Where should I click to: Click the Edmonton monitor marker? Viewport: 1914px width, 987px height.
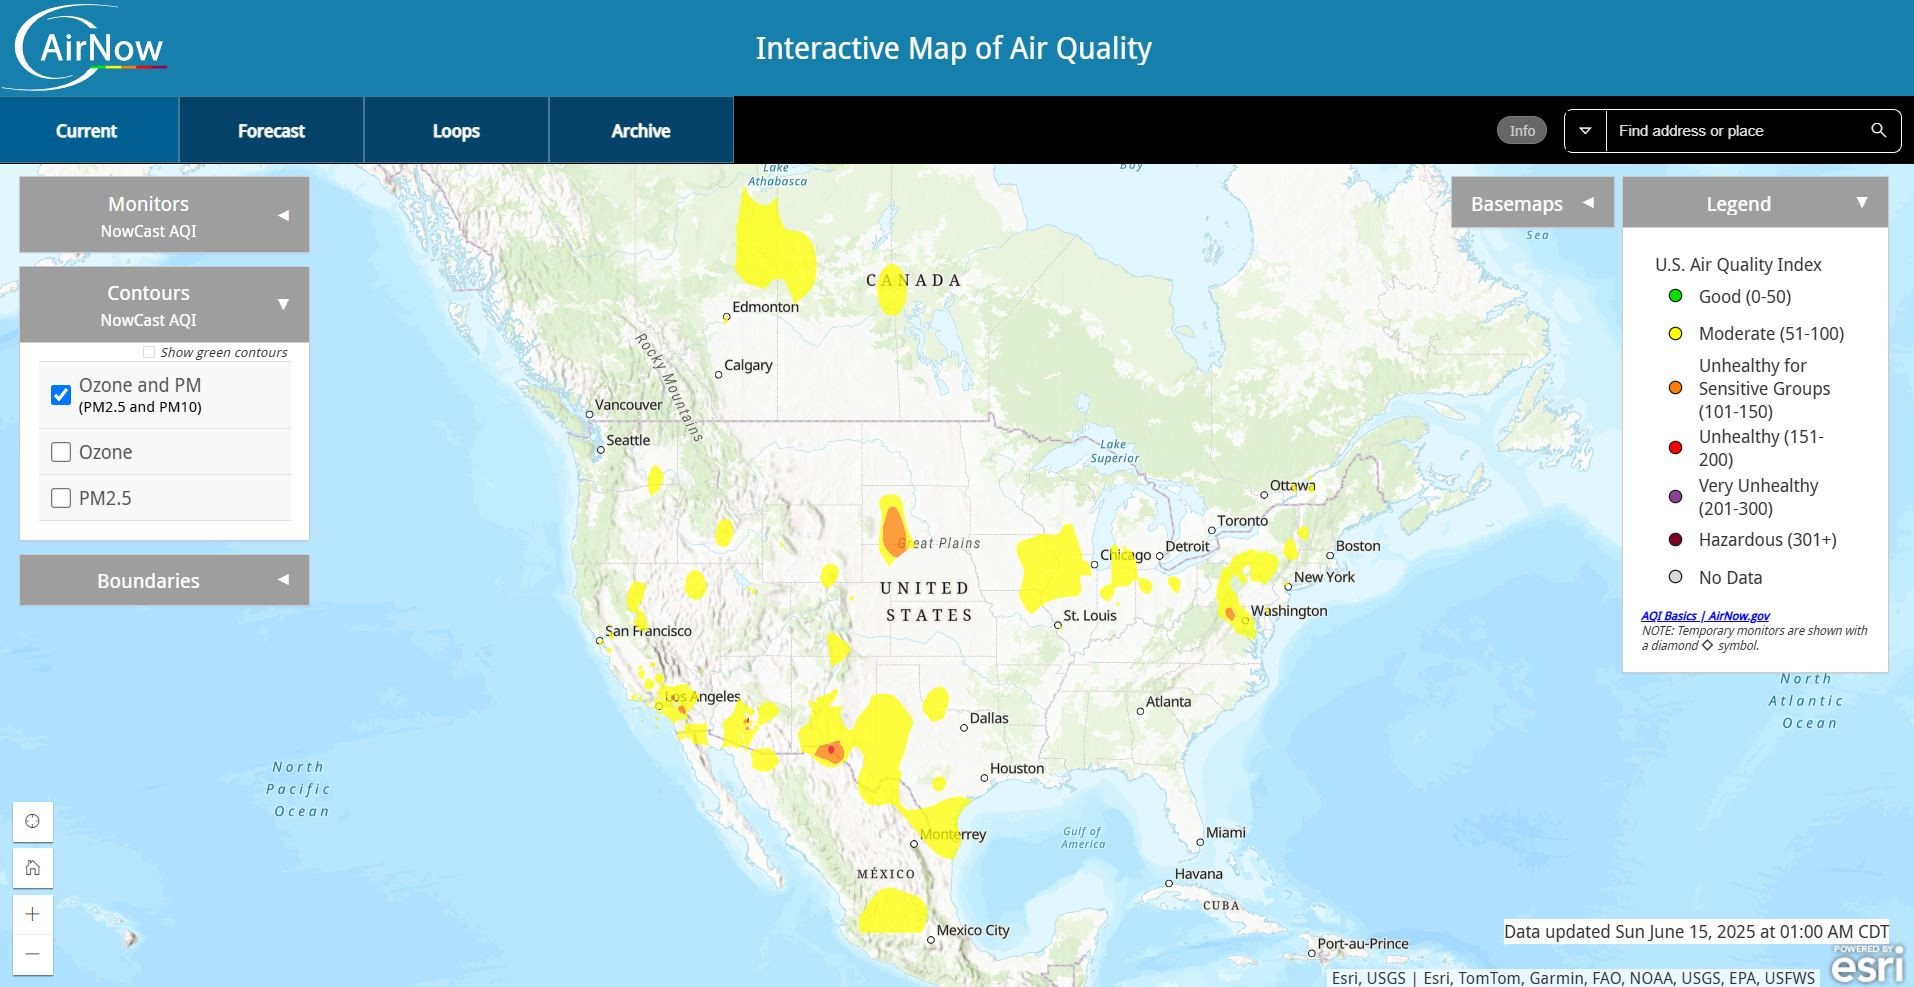coord(727,317)
